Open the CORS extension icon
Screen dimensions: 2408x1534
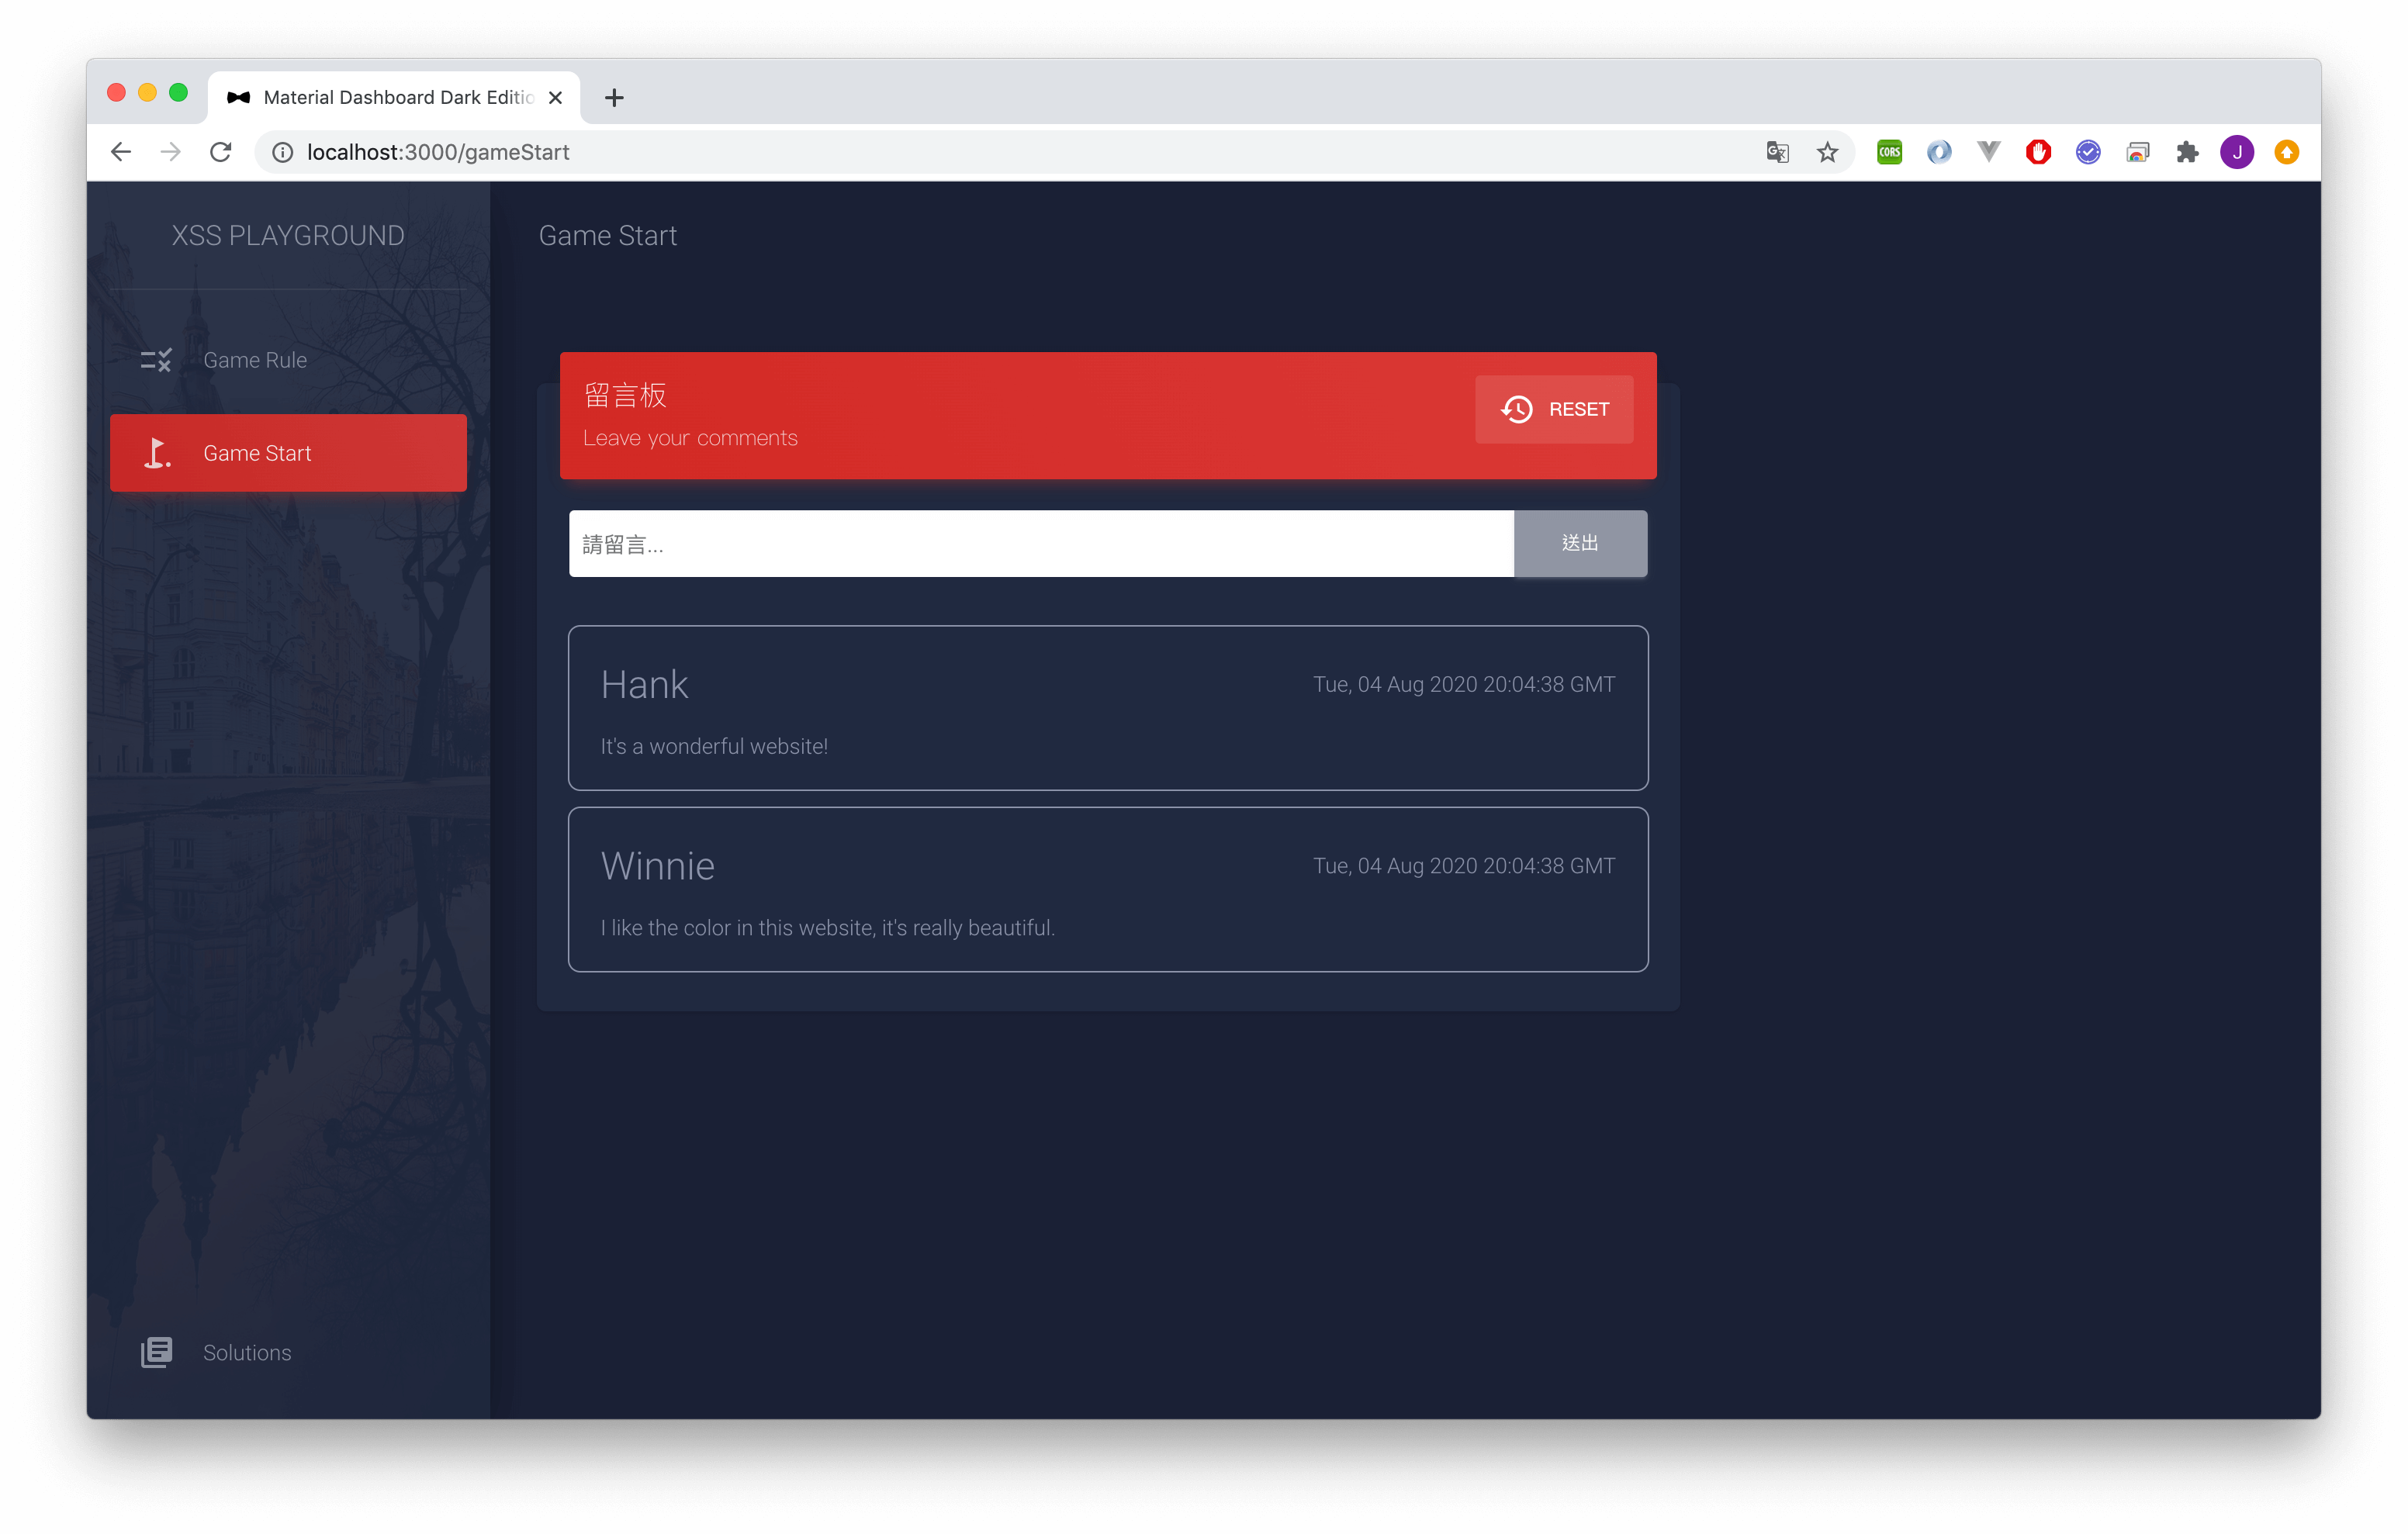tap(1889, 152)
